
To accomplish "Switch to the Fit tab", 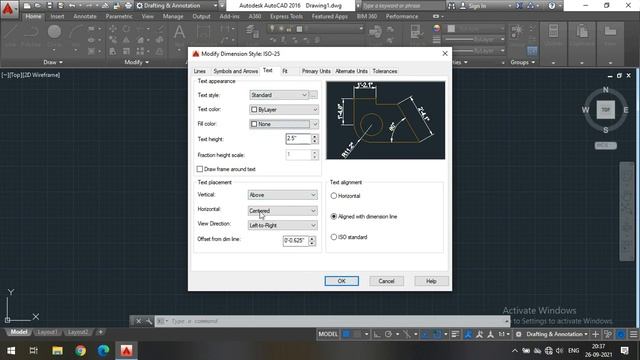I will (285, 71).
